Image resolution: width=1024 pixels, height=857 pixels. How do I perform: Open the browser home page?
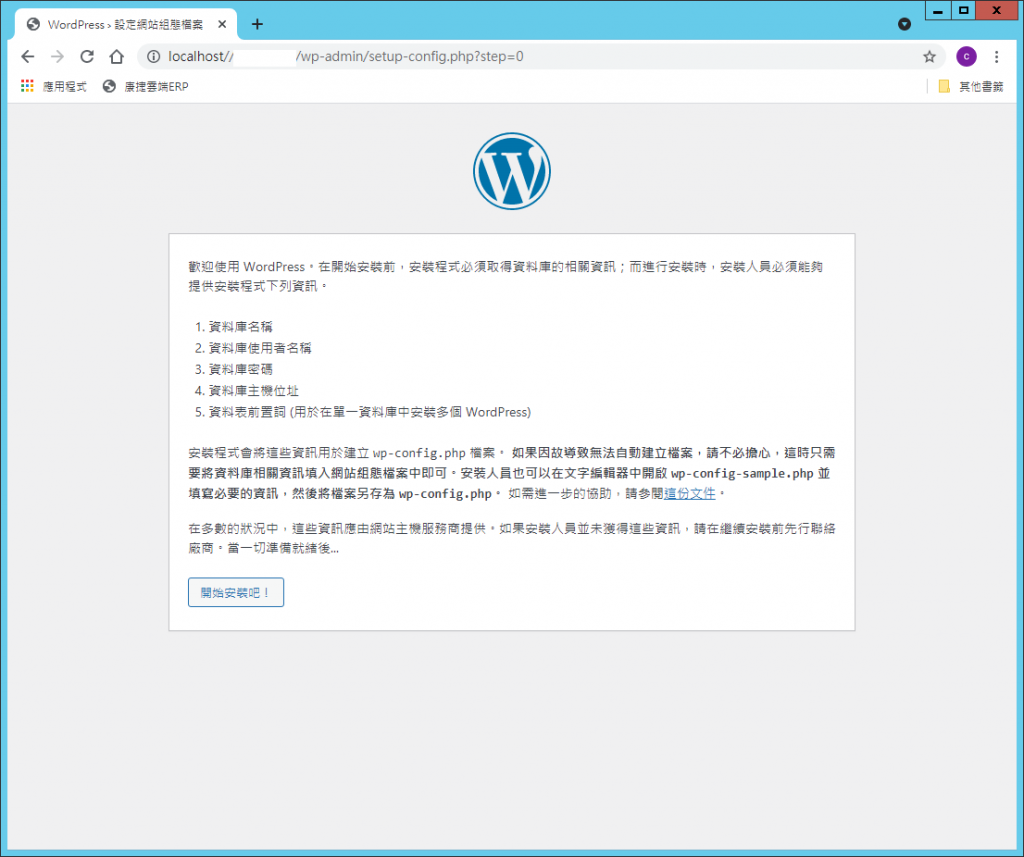pyautogui.click(x=116, y=57)
